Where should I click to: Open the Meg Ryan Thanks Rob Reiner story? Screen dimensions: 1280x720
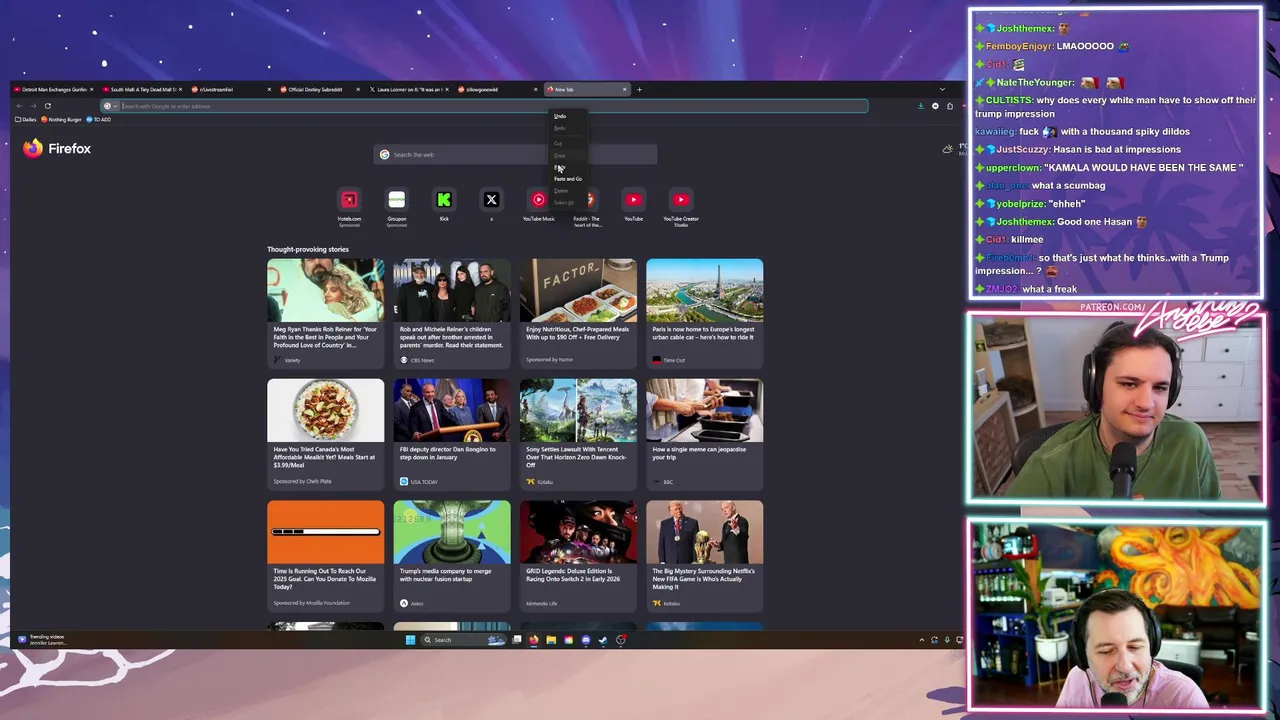point(325,312)
